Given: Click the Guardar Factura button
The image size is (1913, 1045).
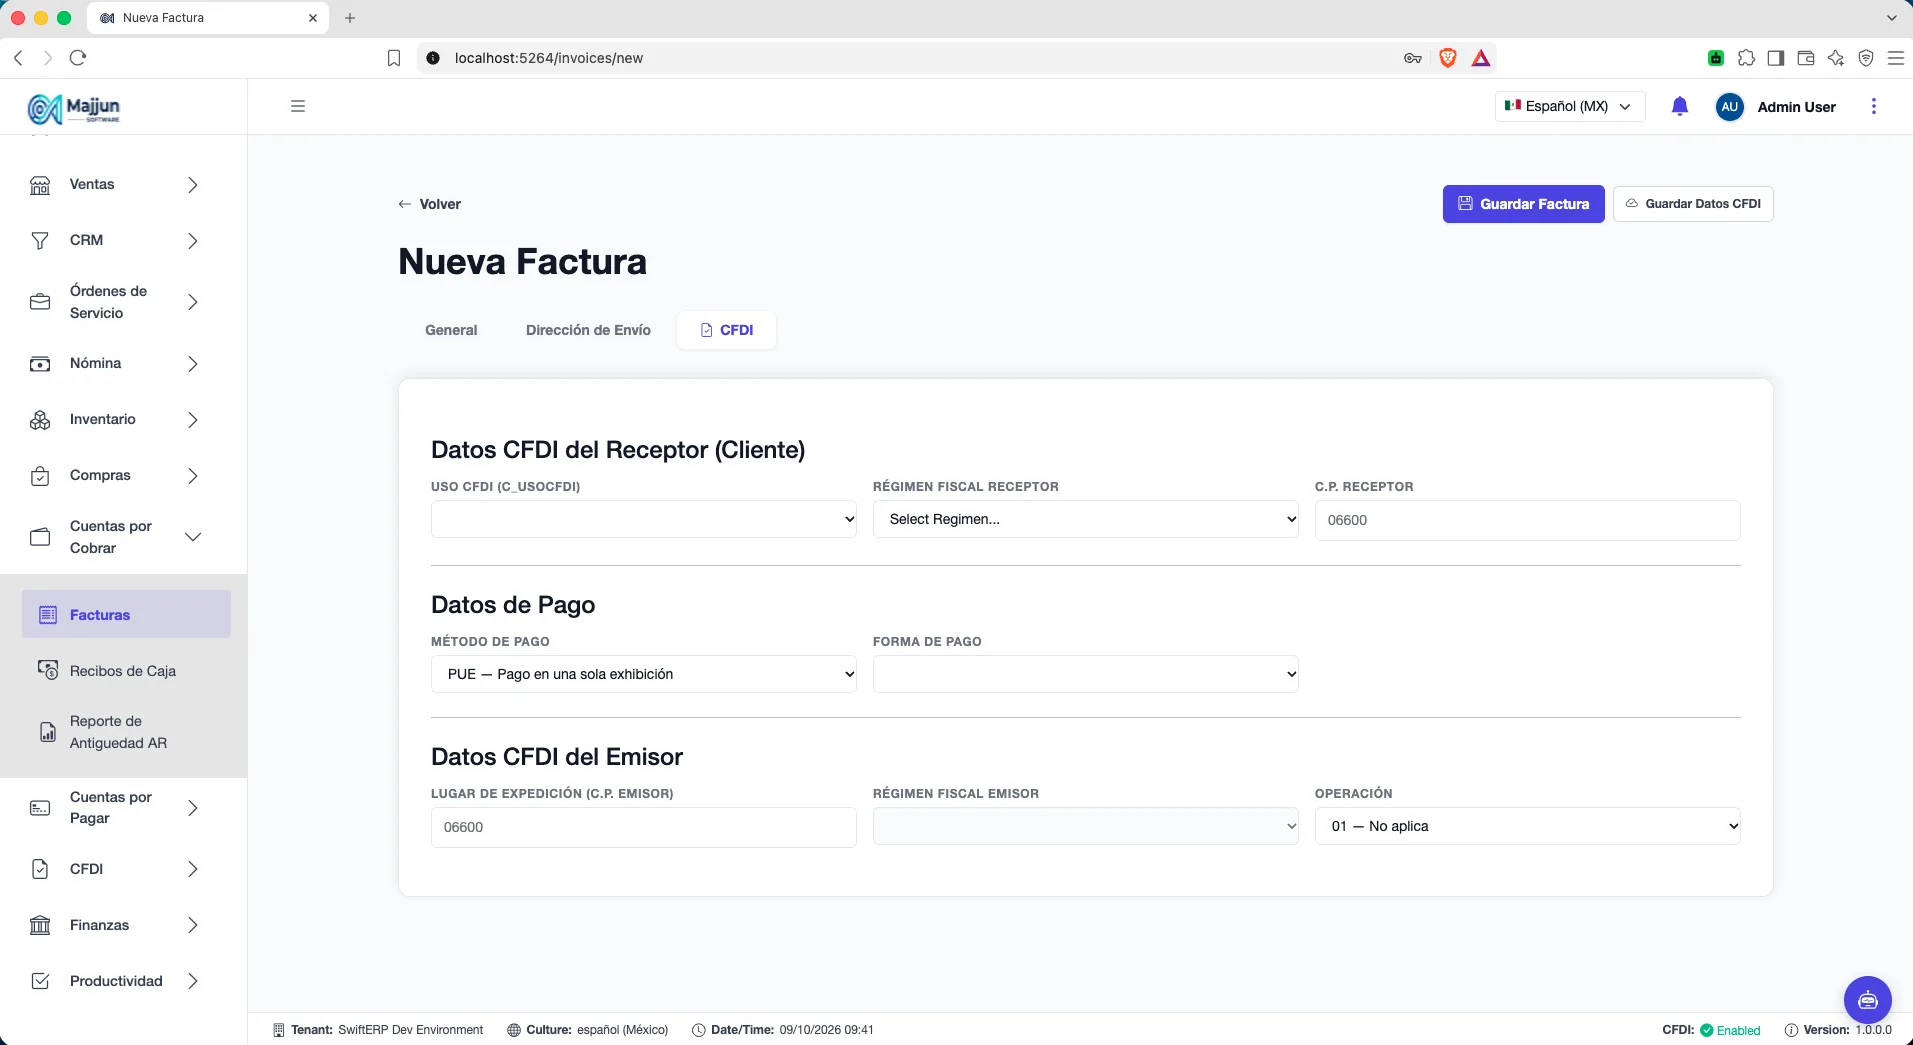Looking at the screenshot, I should (x=1523, y=204).
